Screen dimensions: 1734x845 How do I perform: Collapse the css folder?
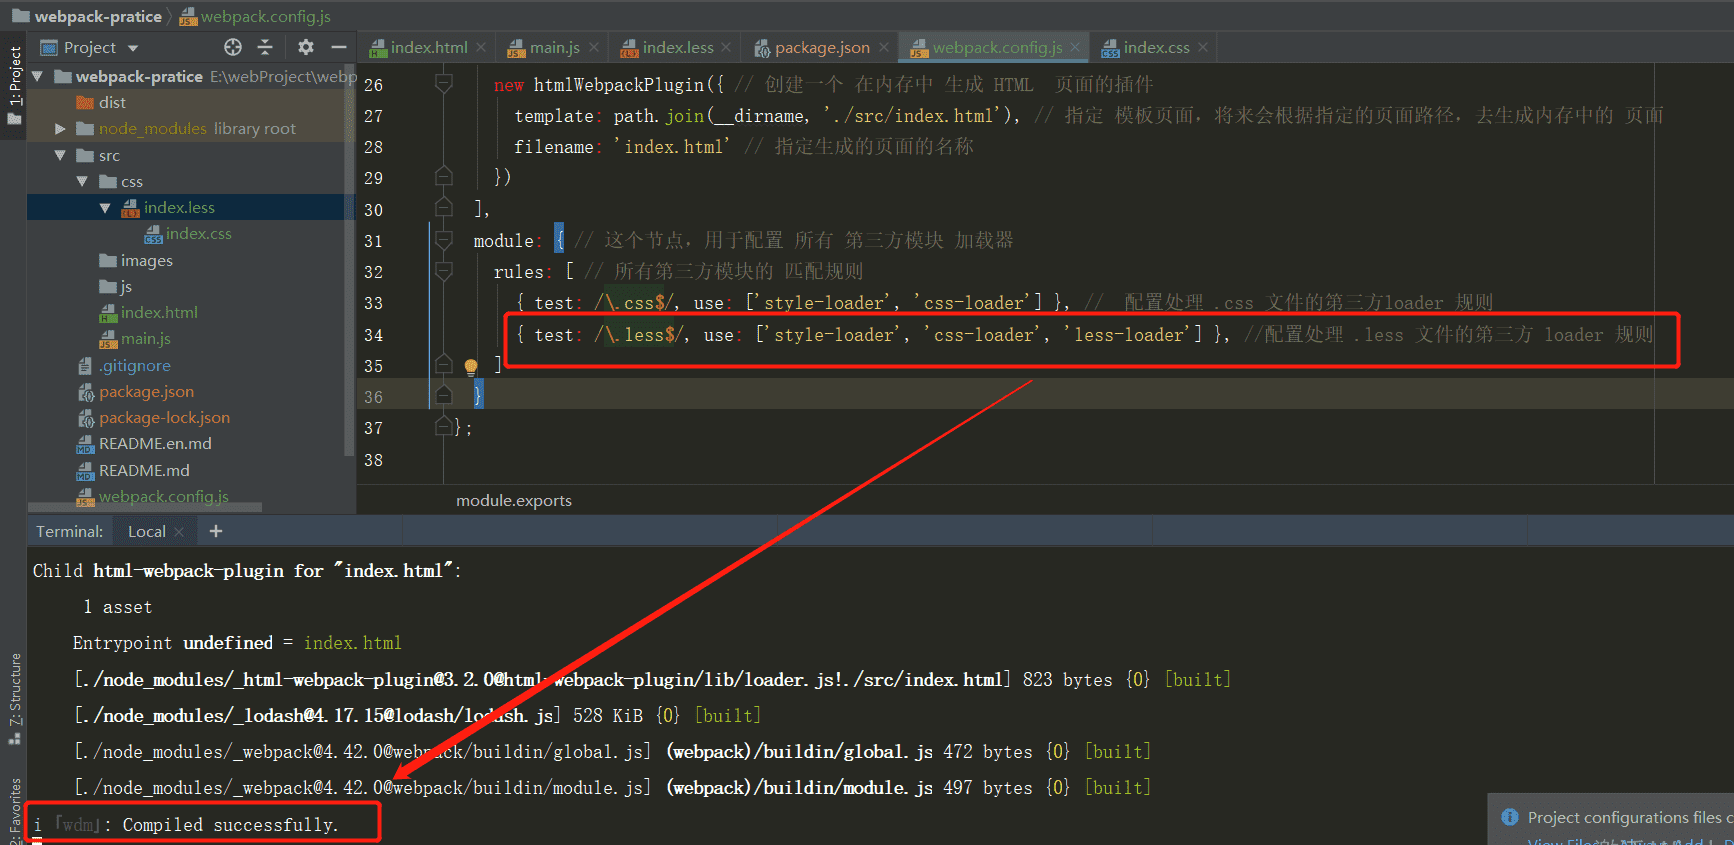click(x=82, y=181)
